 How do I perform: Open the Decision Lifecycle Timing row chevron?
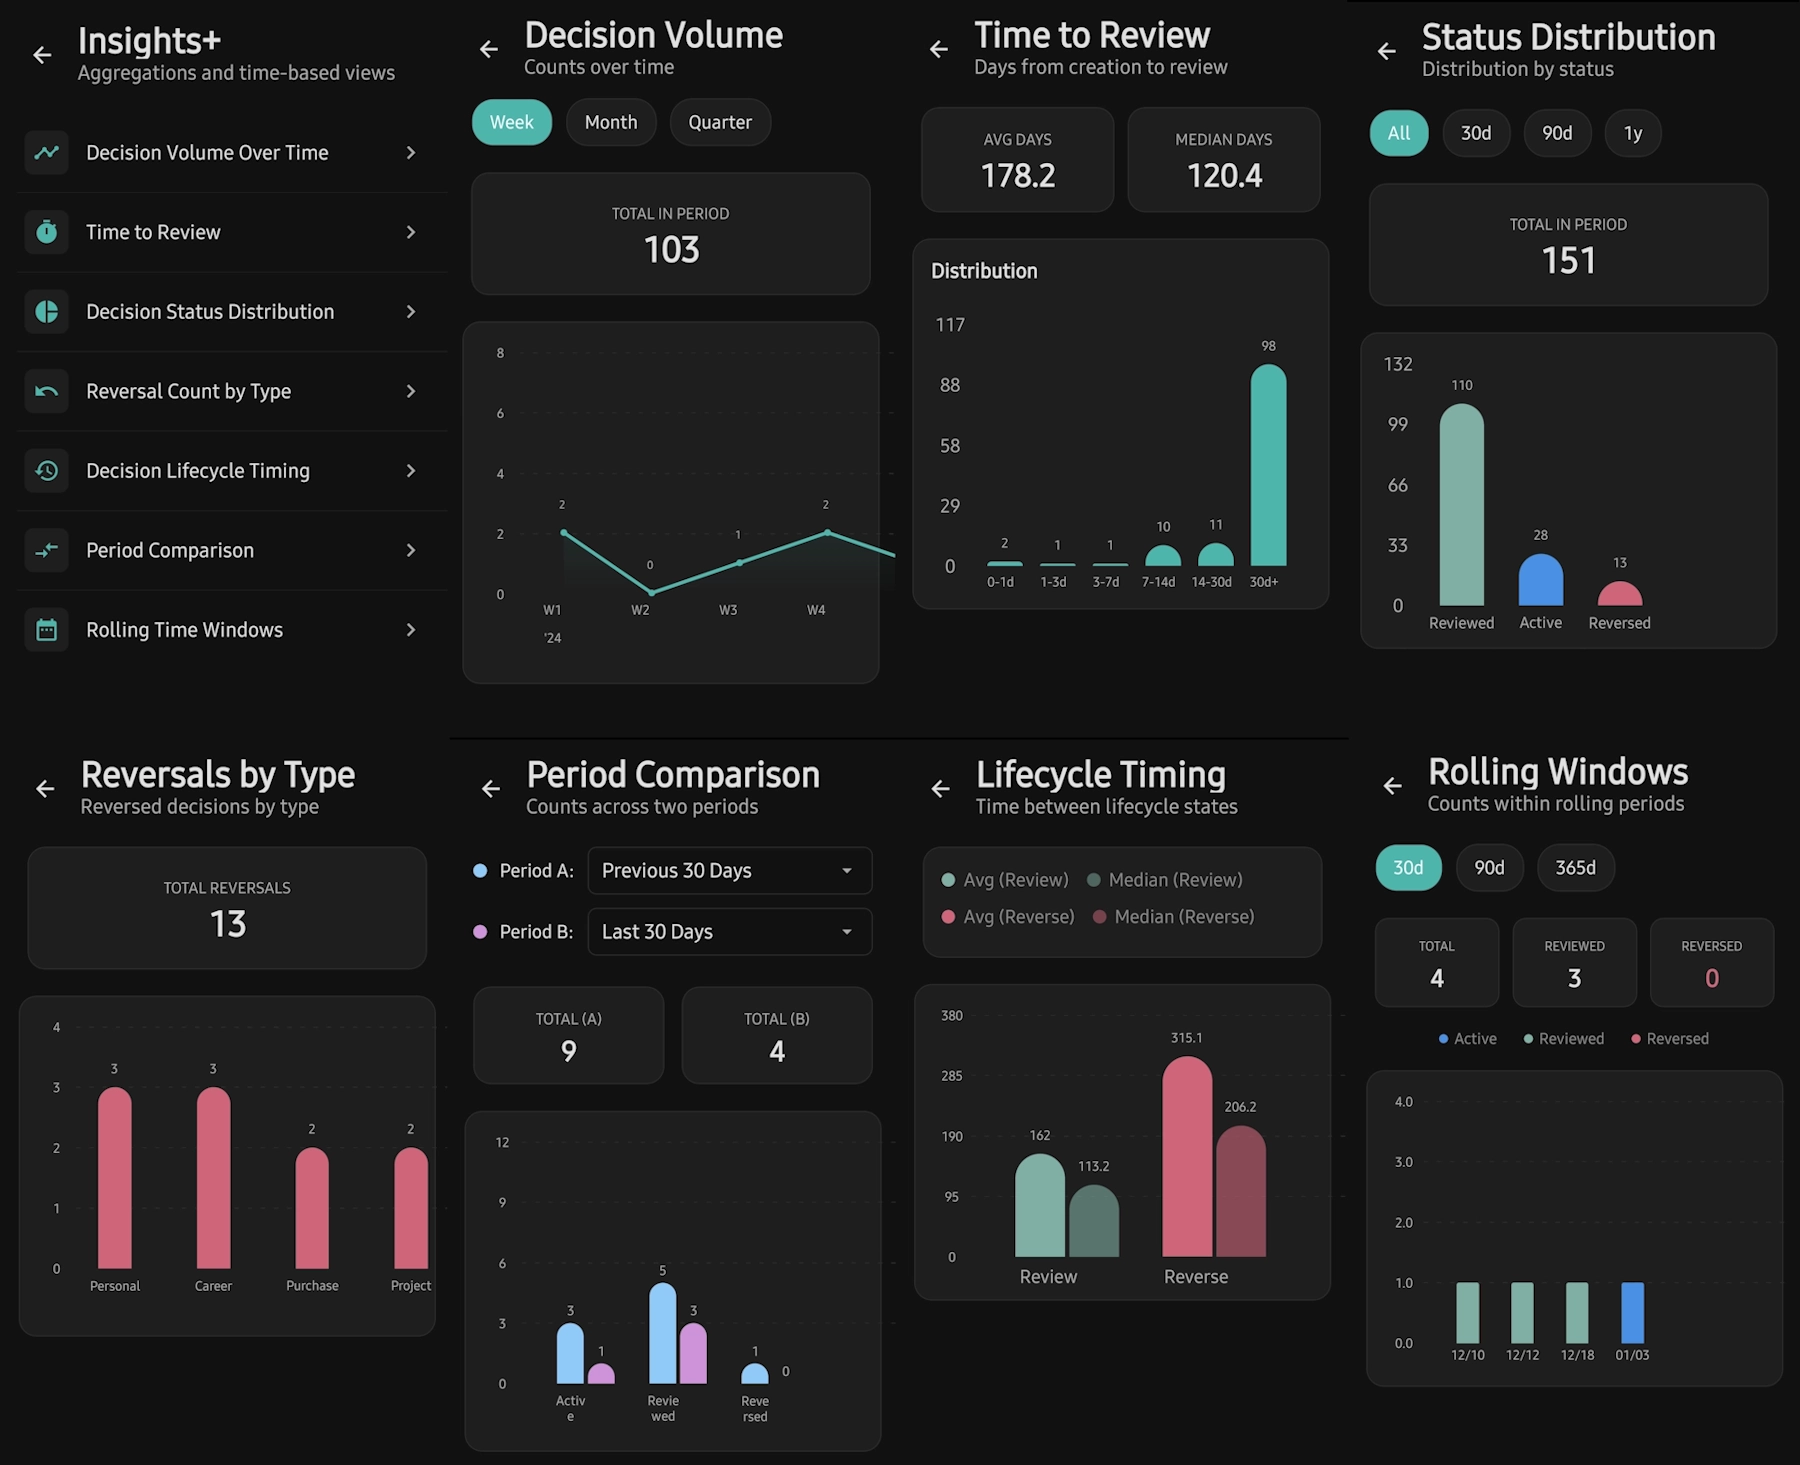click(x=411, y=471)
